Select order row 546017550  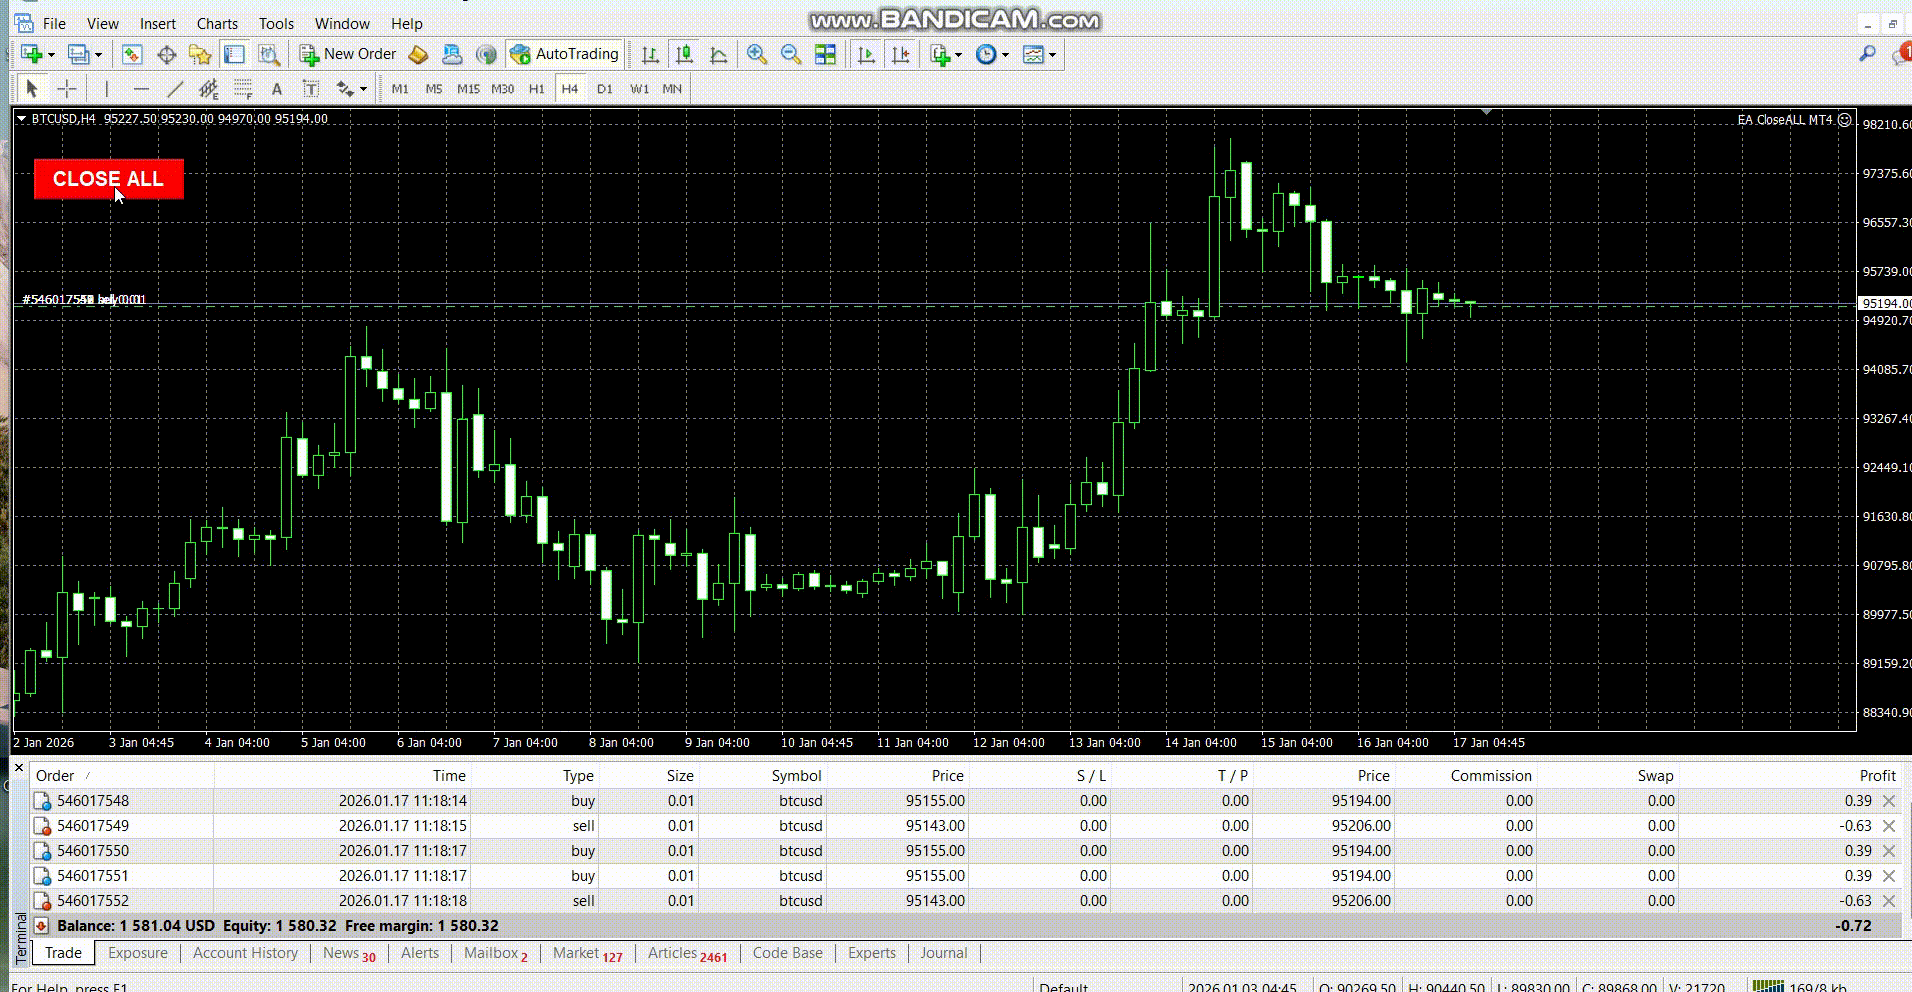click(965, 851)
